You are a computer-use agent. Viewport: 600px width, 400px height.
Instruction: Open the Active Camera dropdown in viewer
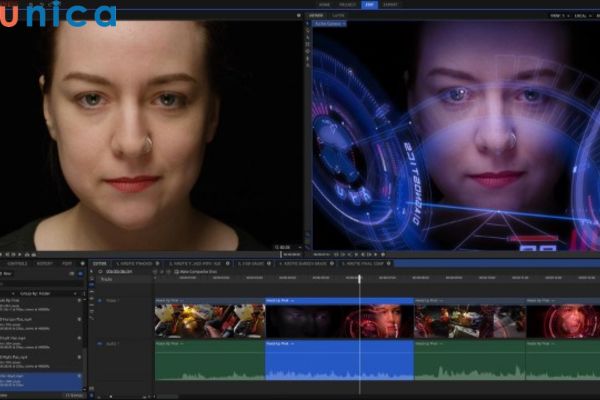pos(328,24)
